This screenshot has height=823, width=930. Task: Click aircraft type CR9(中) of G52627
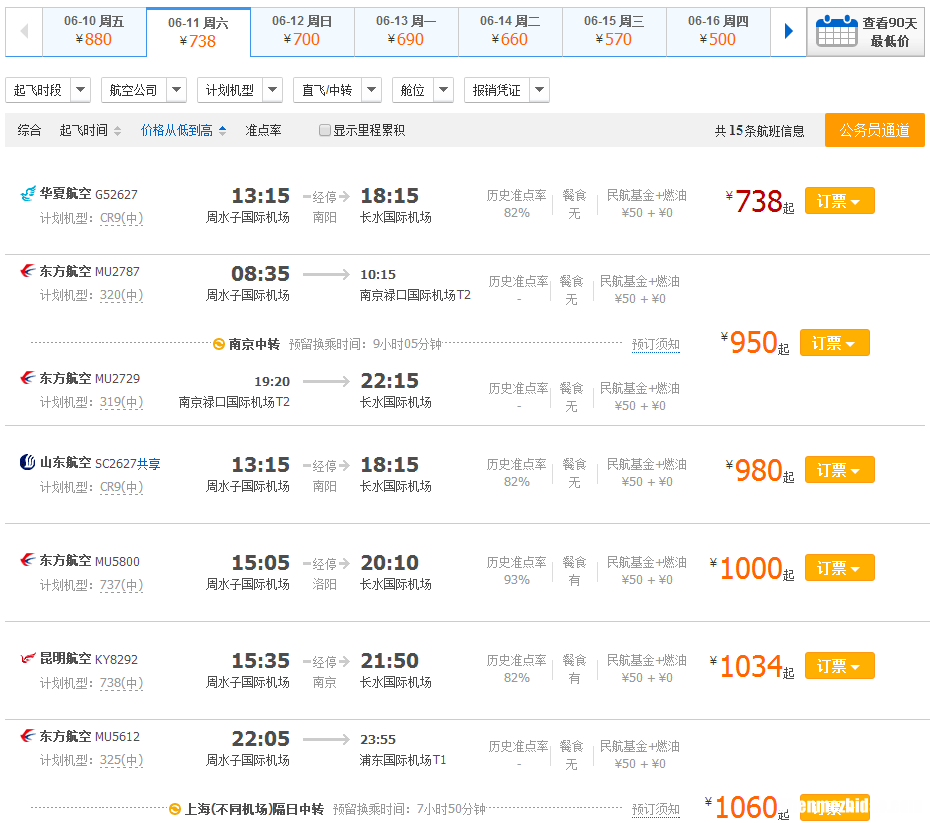click(x=122, y=218)
